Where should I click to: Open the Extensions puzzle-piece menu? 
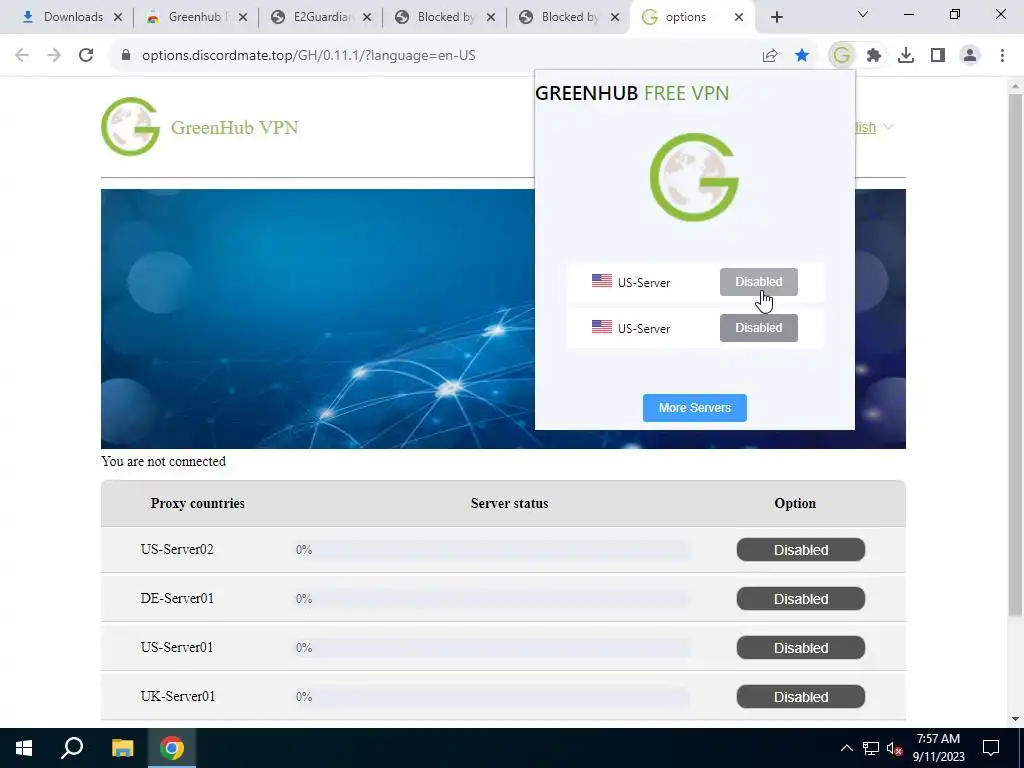pyautogui.click(x=874, y=56)
